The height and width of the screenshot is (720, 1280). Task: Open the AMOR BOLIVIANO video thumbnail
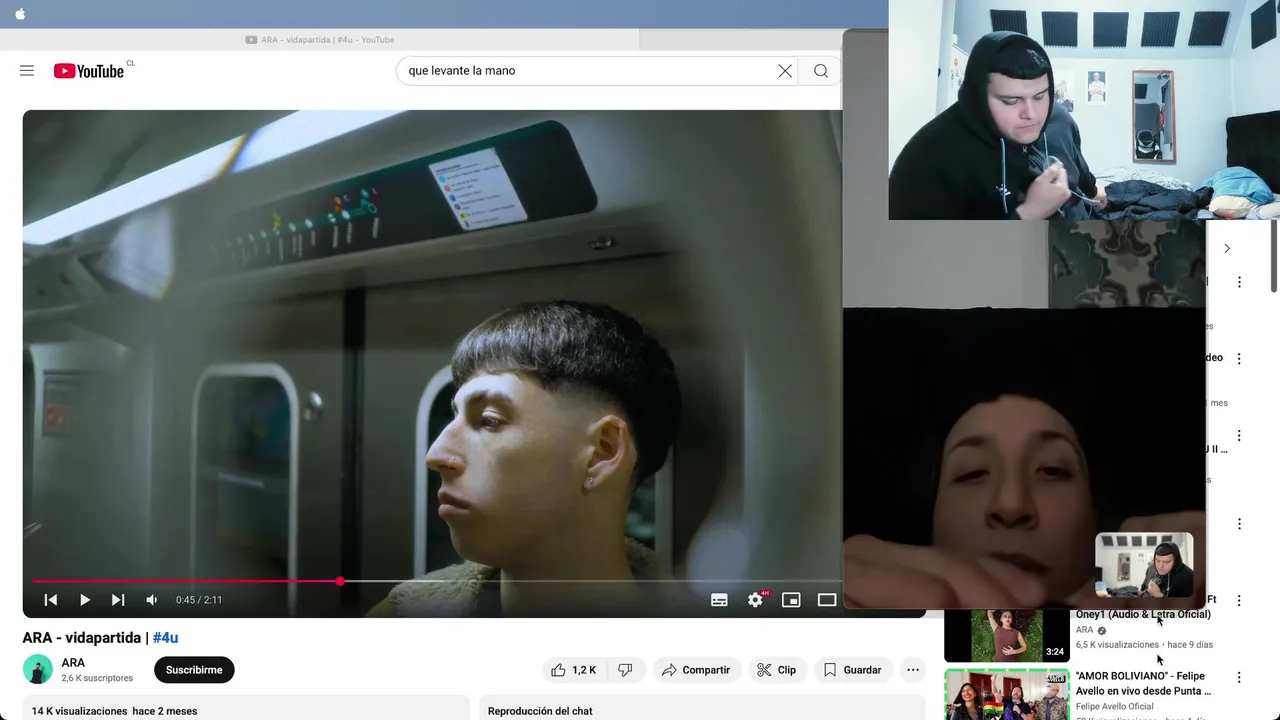(1007, 694)
